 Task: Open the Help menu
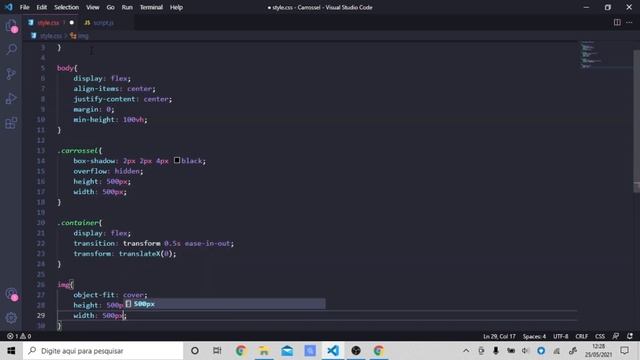coord(176,7)
